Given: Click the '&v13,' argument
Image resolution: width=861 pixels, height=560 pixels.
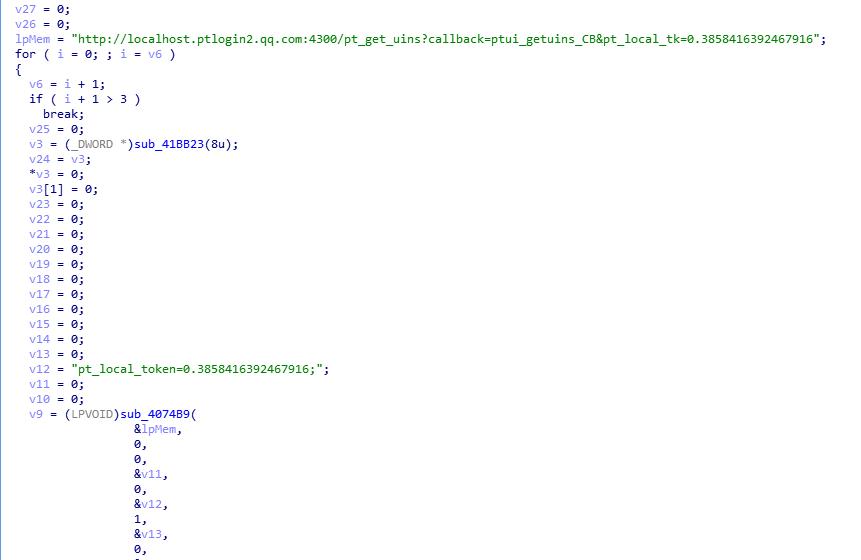Looking at the screenshot, I should pyautogui.click(x=151, y=534).
